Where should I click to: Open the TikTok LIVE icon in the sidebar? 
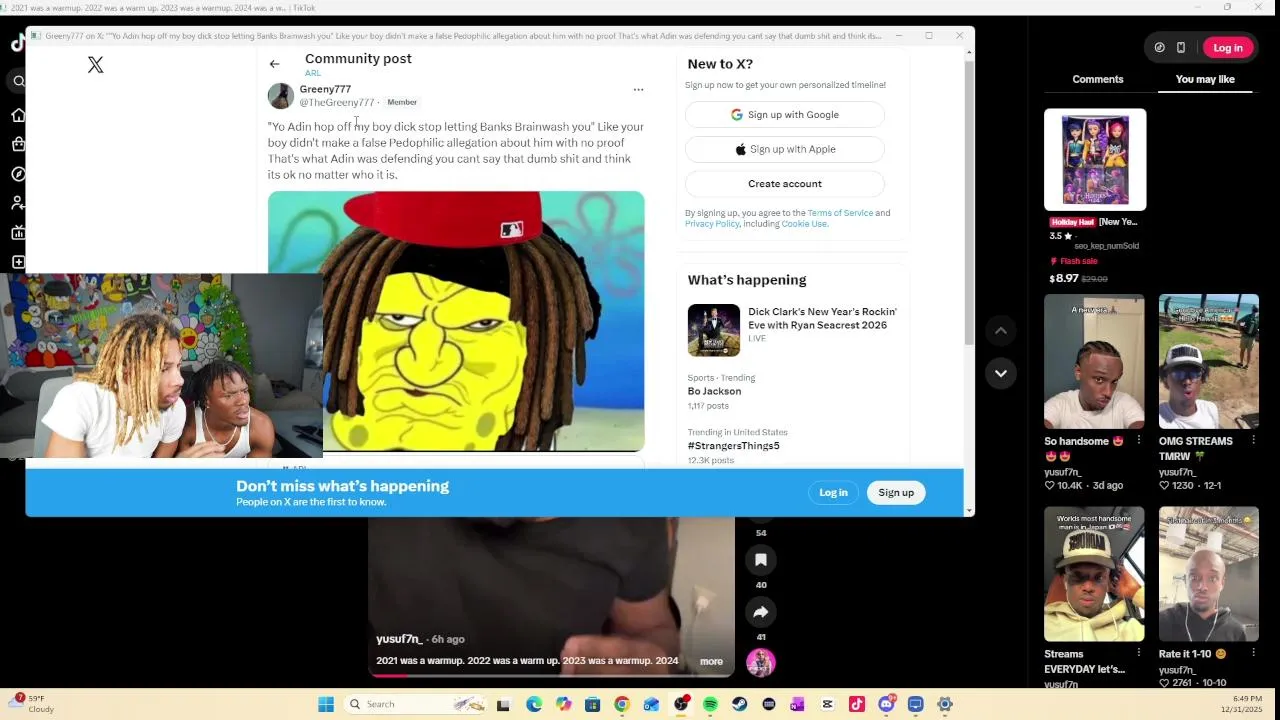click(18, 233)
